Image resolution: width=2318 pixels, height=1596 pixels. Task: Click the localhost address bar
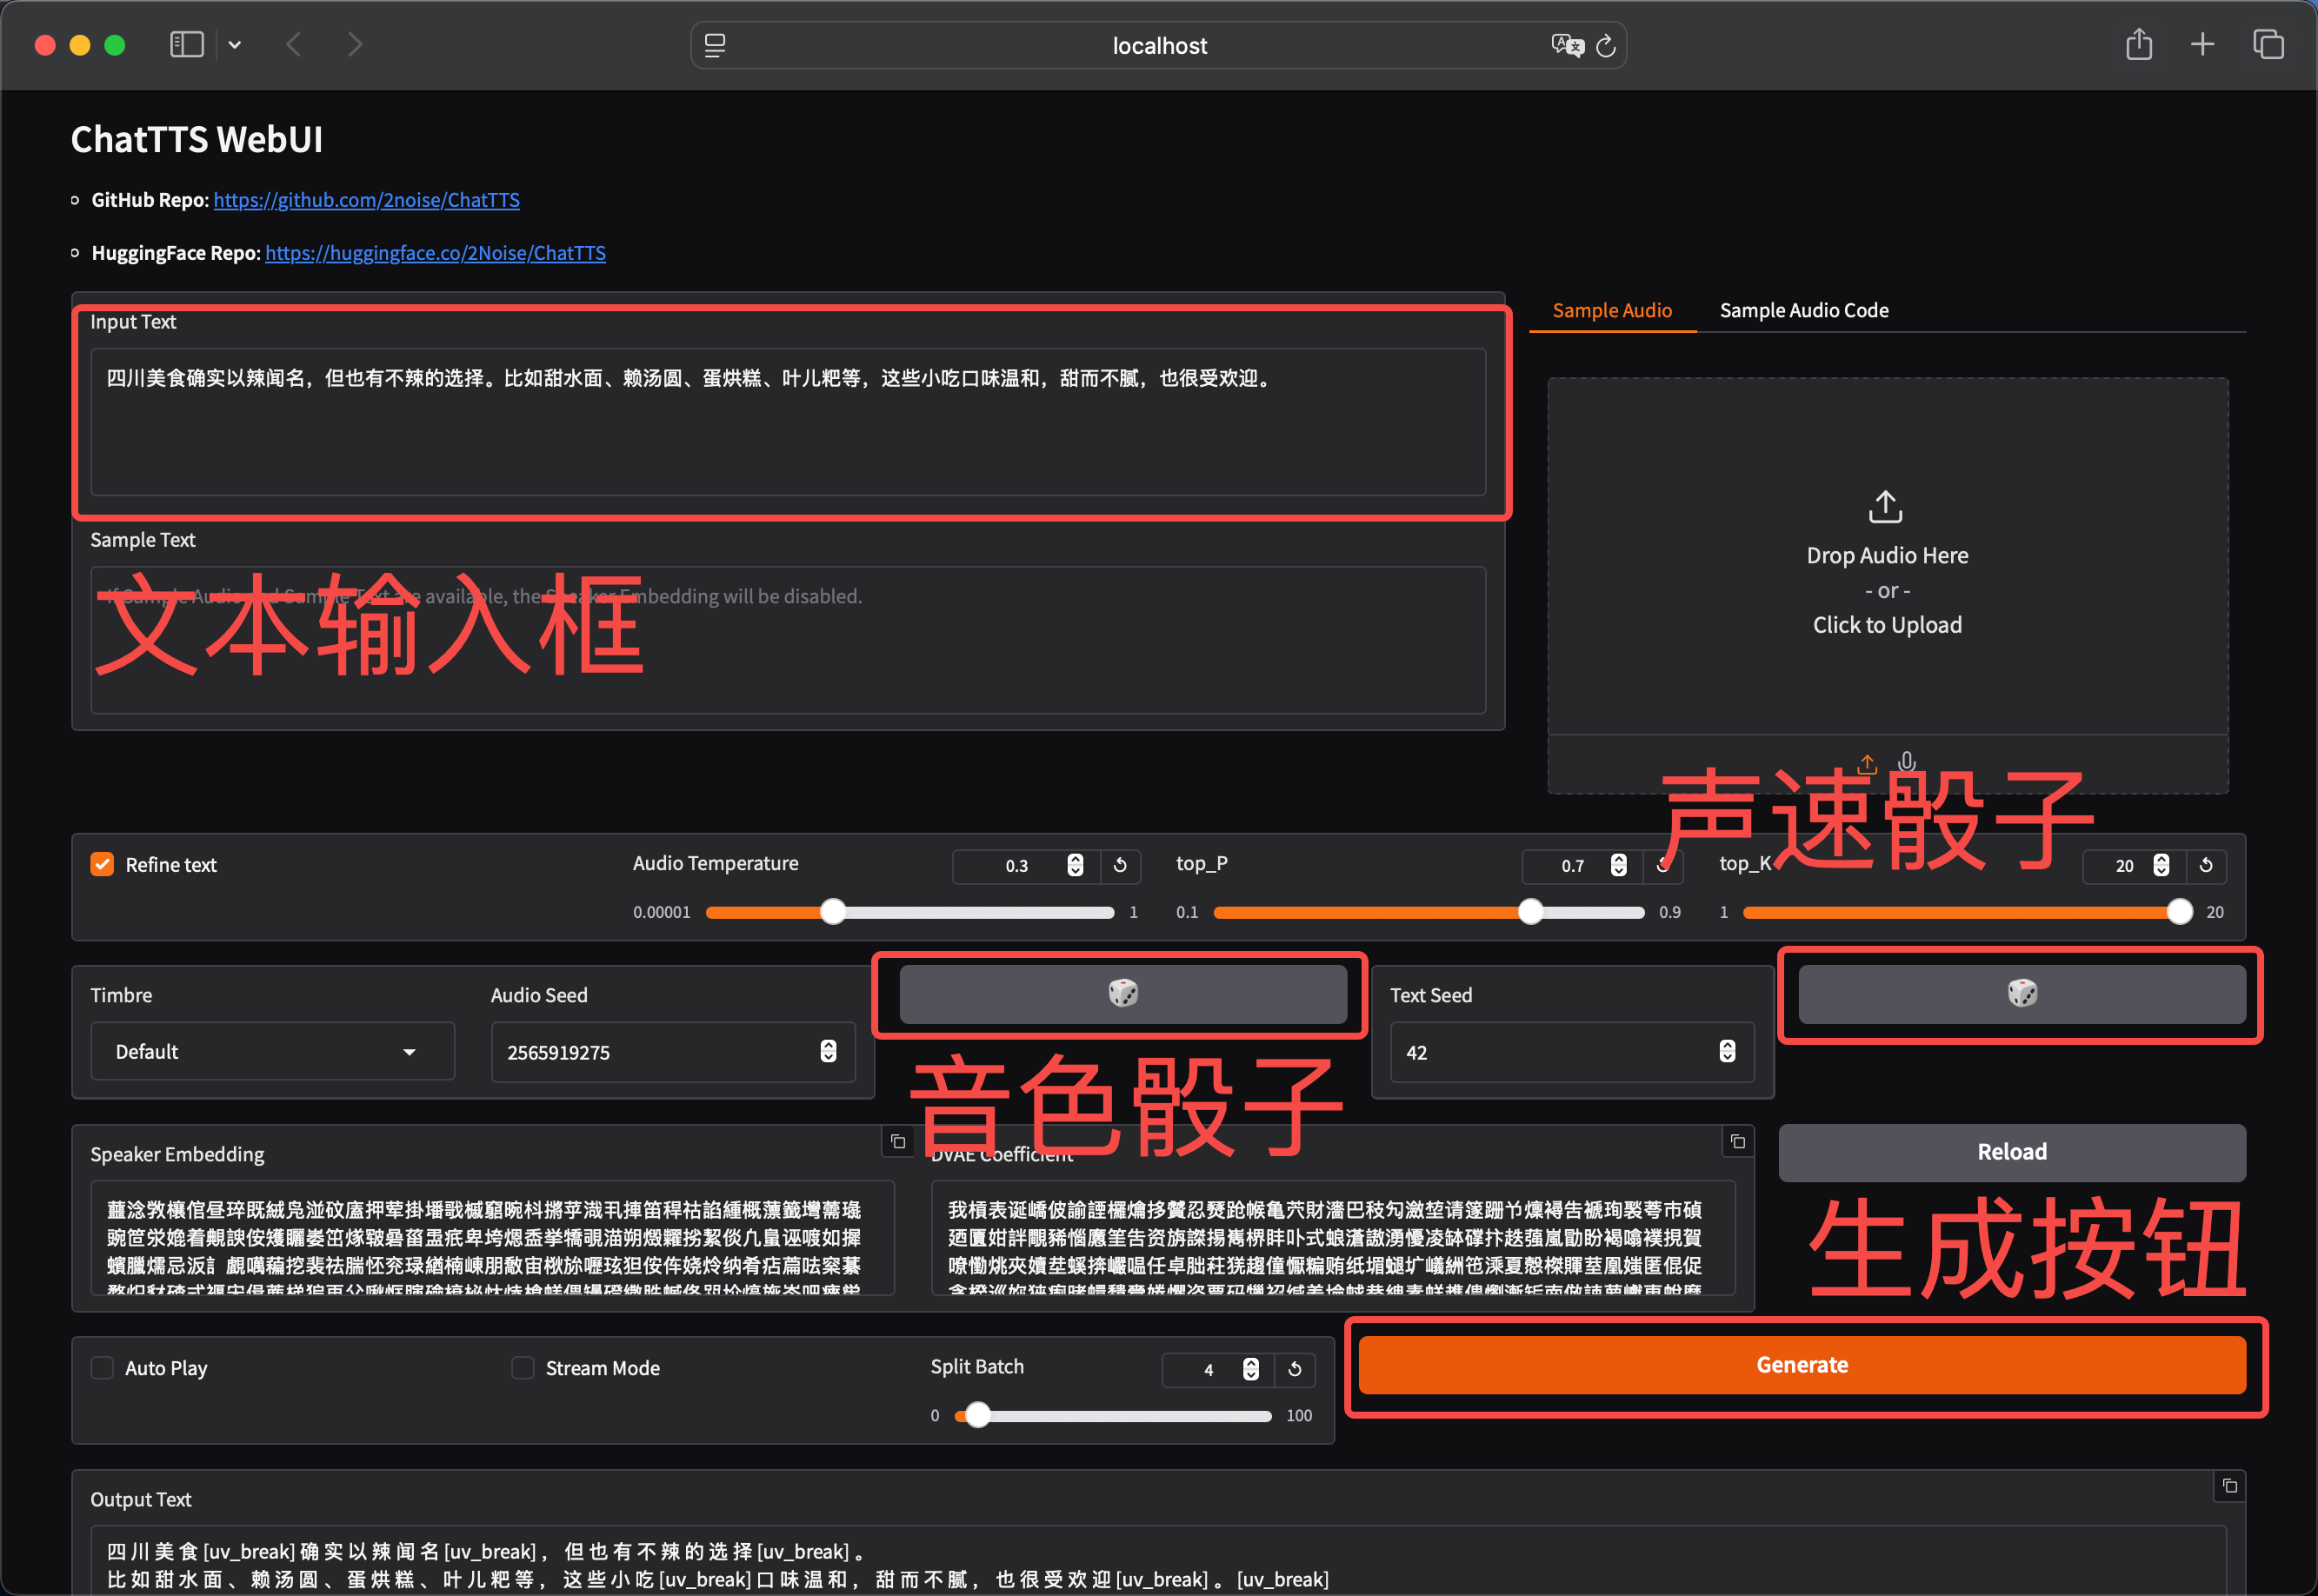click(x=1158, y=46)
